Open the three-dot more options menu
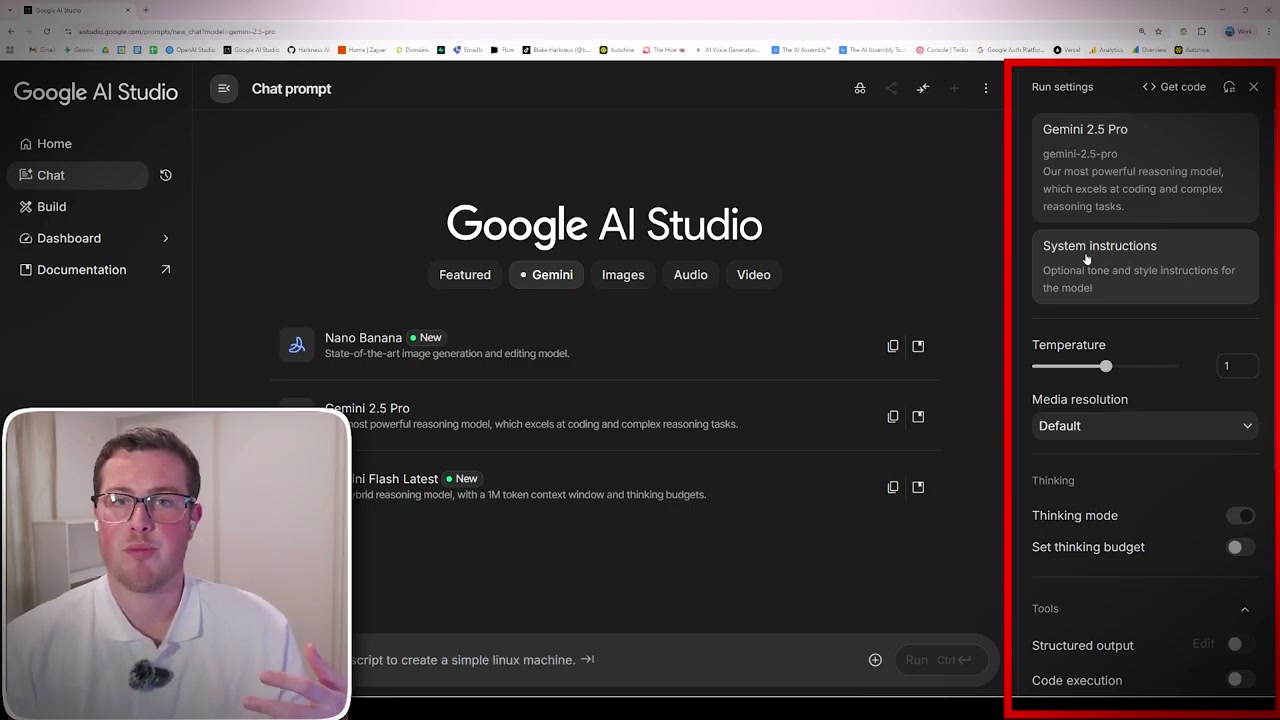The image size is (1280, 720). [x=986, y=88]
